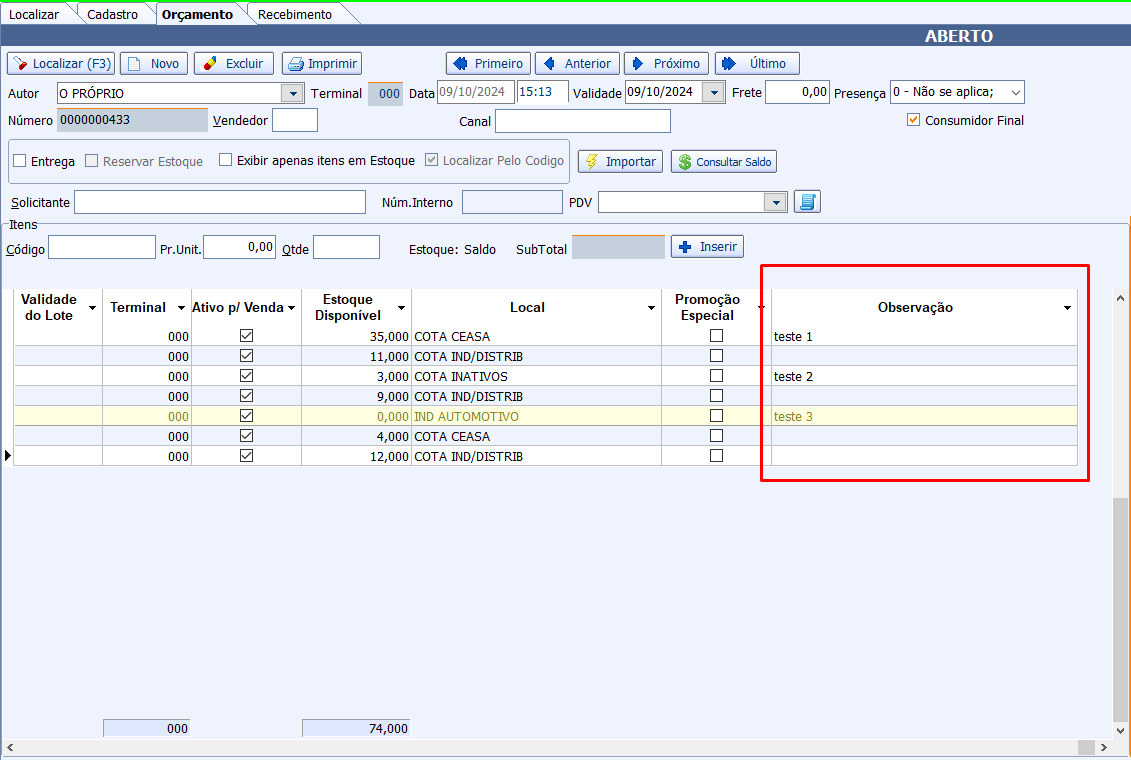Screen dimensions: 1131x760
Task: Click the blue notes icon beside PDV
Action: [x=806, y=202]
